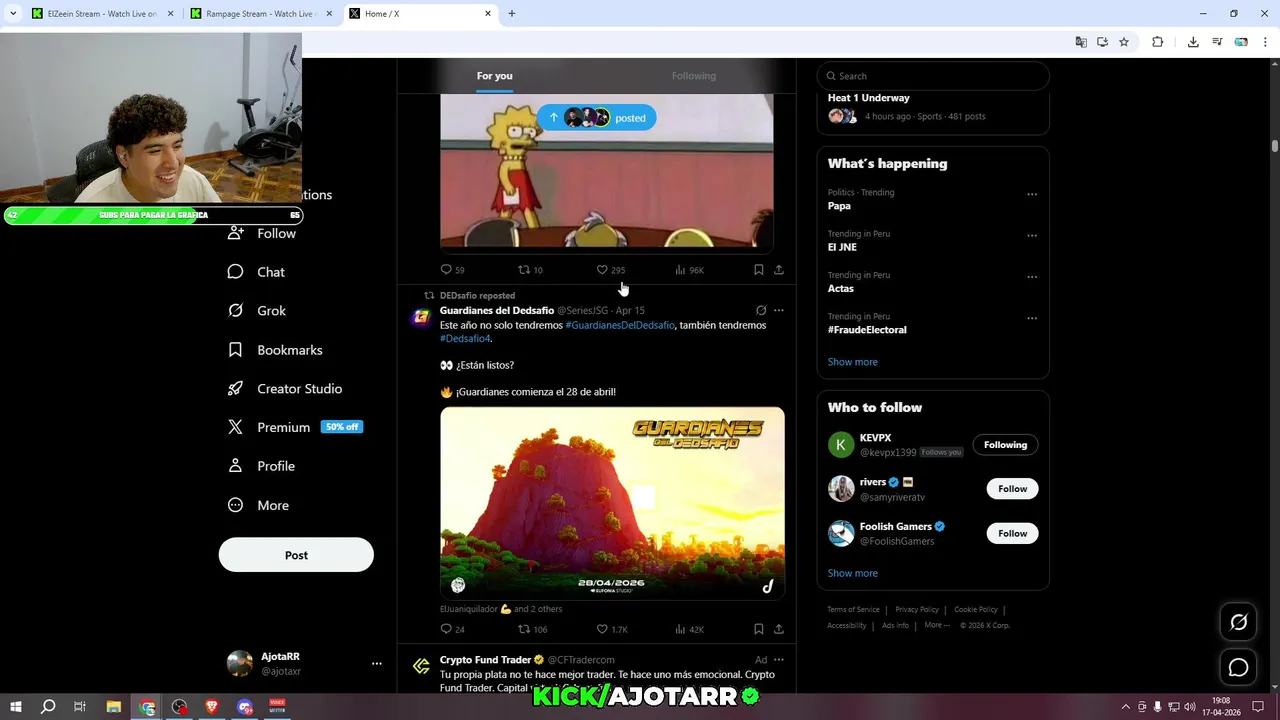Open Creator Studio rocket item

(x=285, y=389)
